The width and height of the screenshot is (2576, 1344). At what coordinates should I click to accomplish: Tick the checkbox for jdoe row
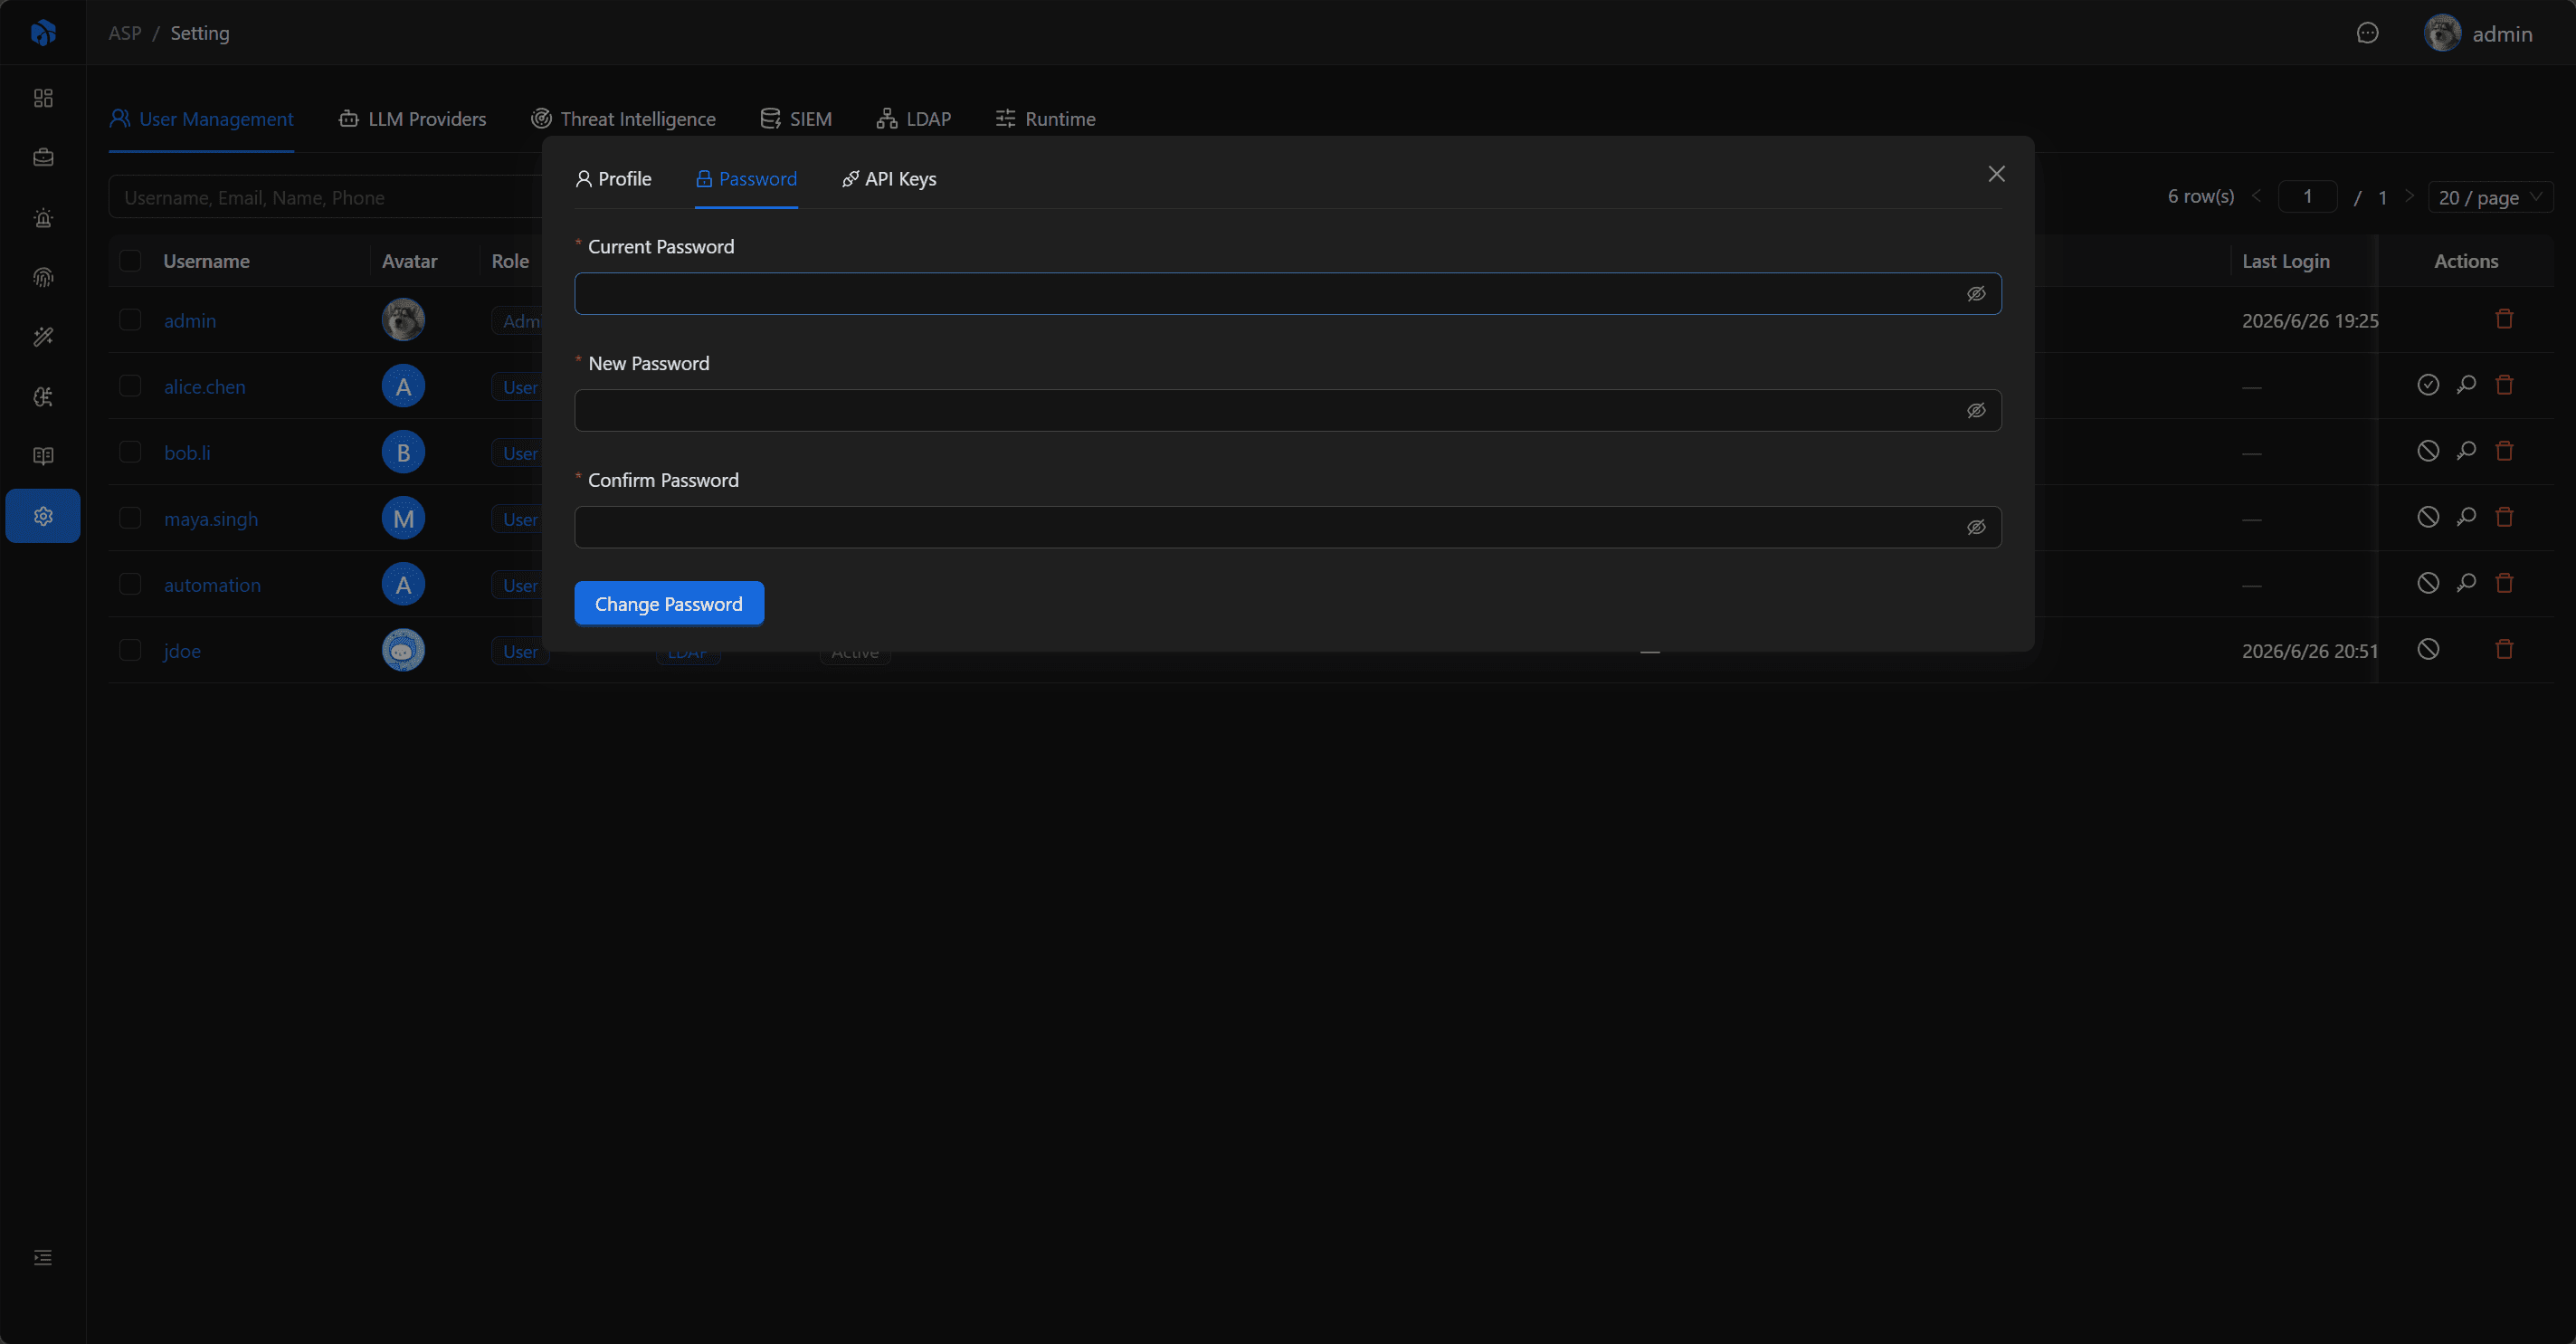point(130,650)
